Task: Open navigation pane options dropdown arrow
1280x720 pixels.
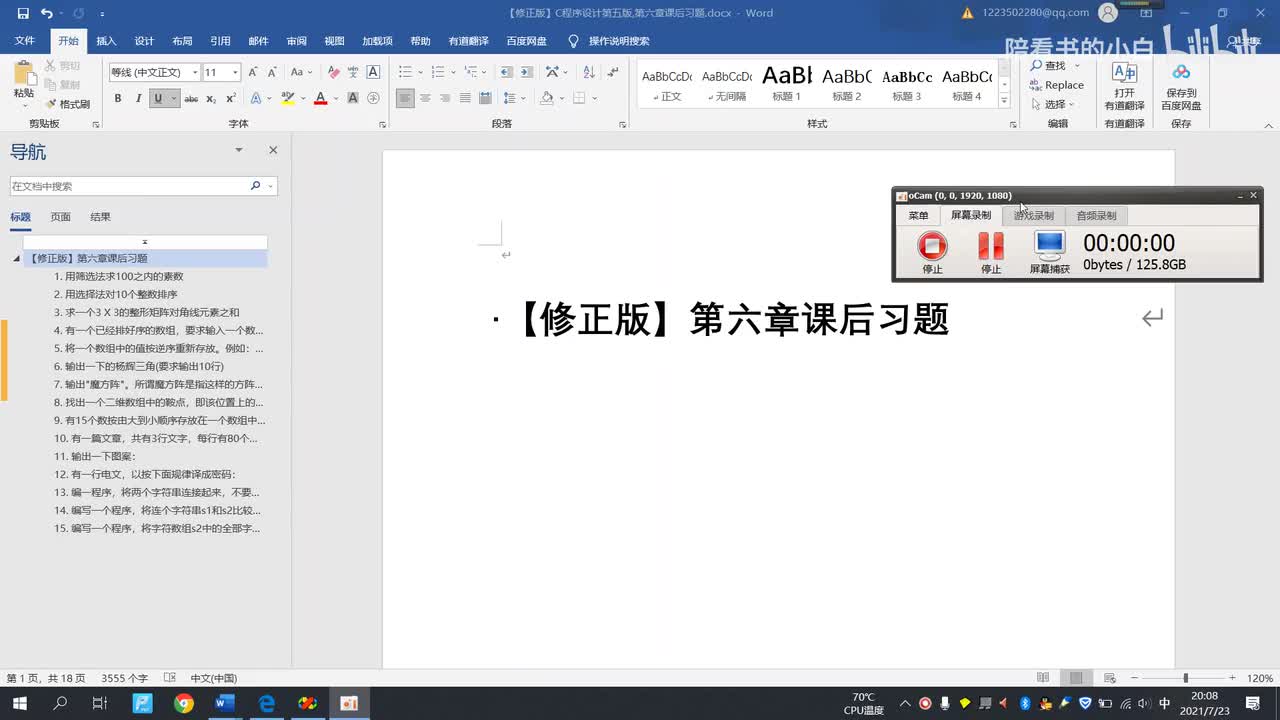Action: click(x=238, y=150)
